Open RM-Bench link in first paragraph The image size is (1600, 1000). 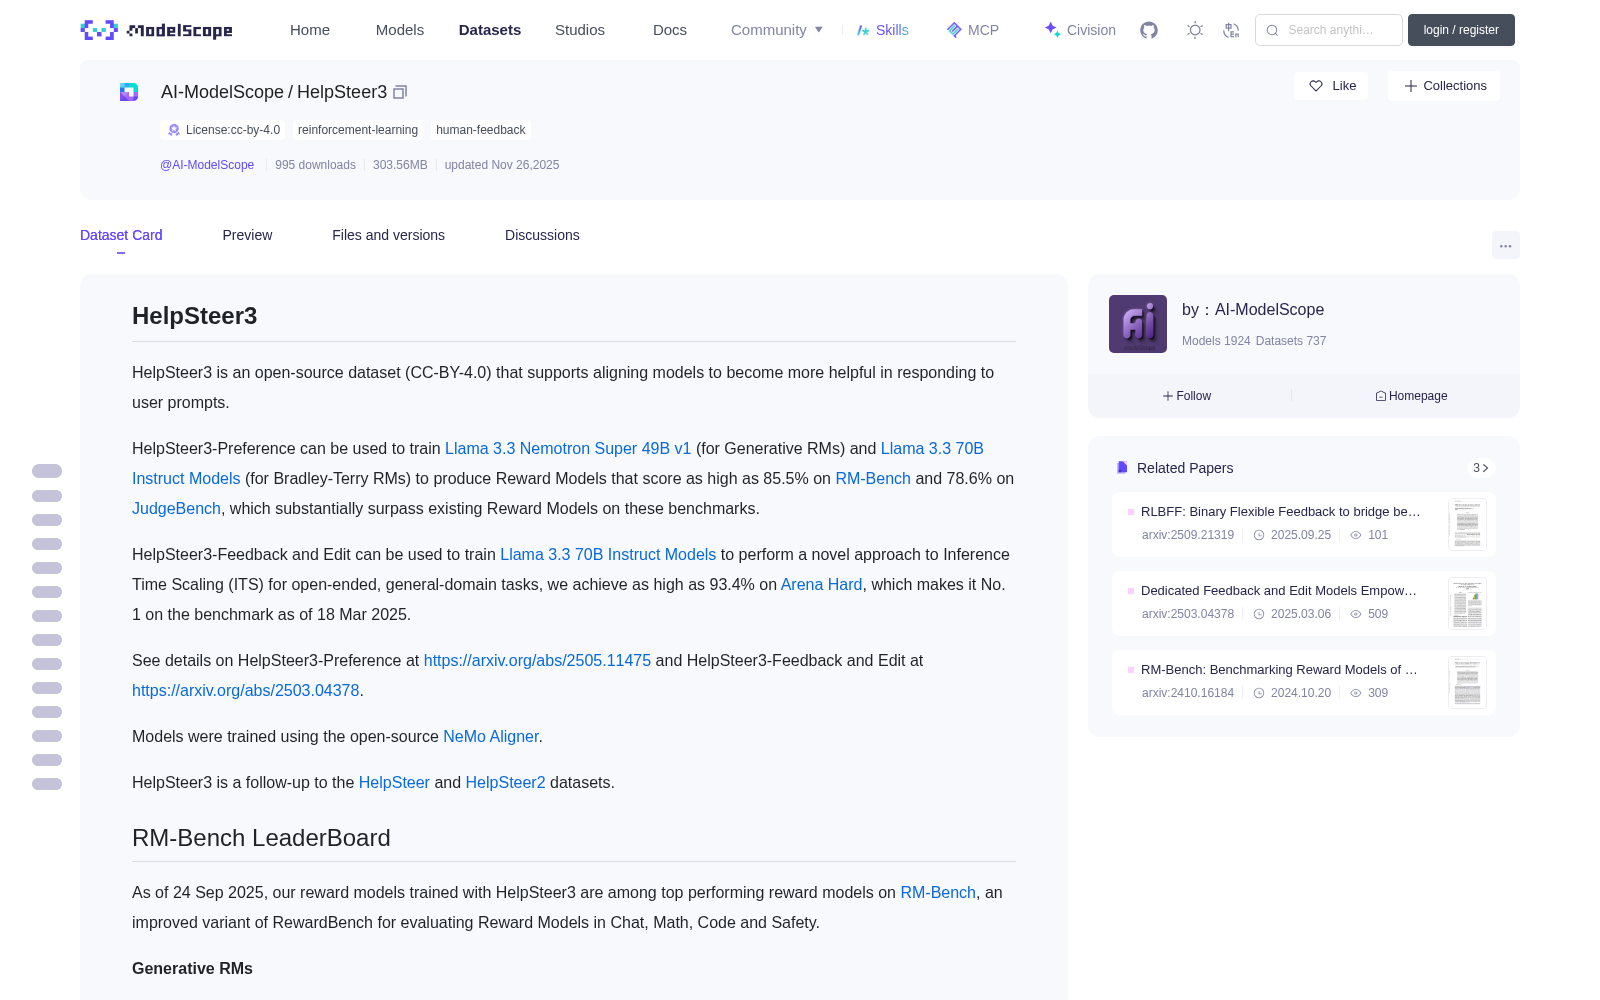tap(873, 478)
